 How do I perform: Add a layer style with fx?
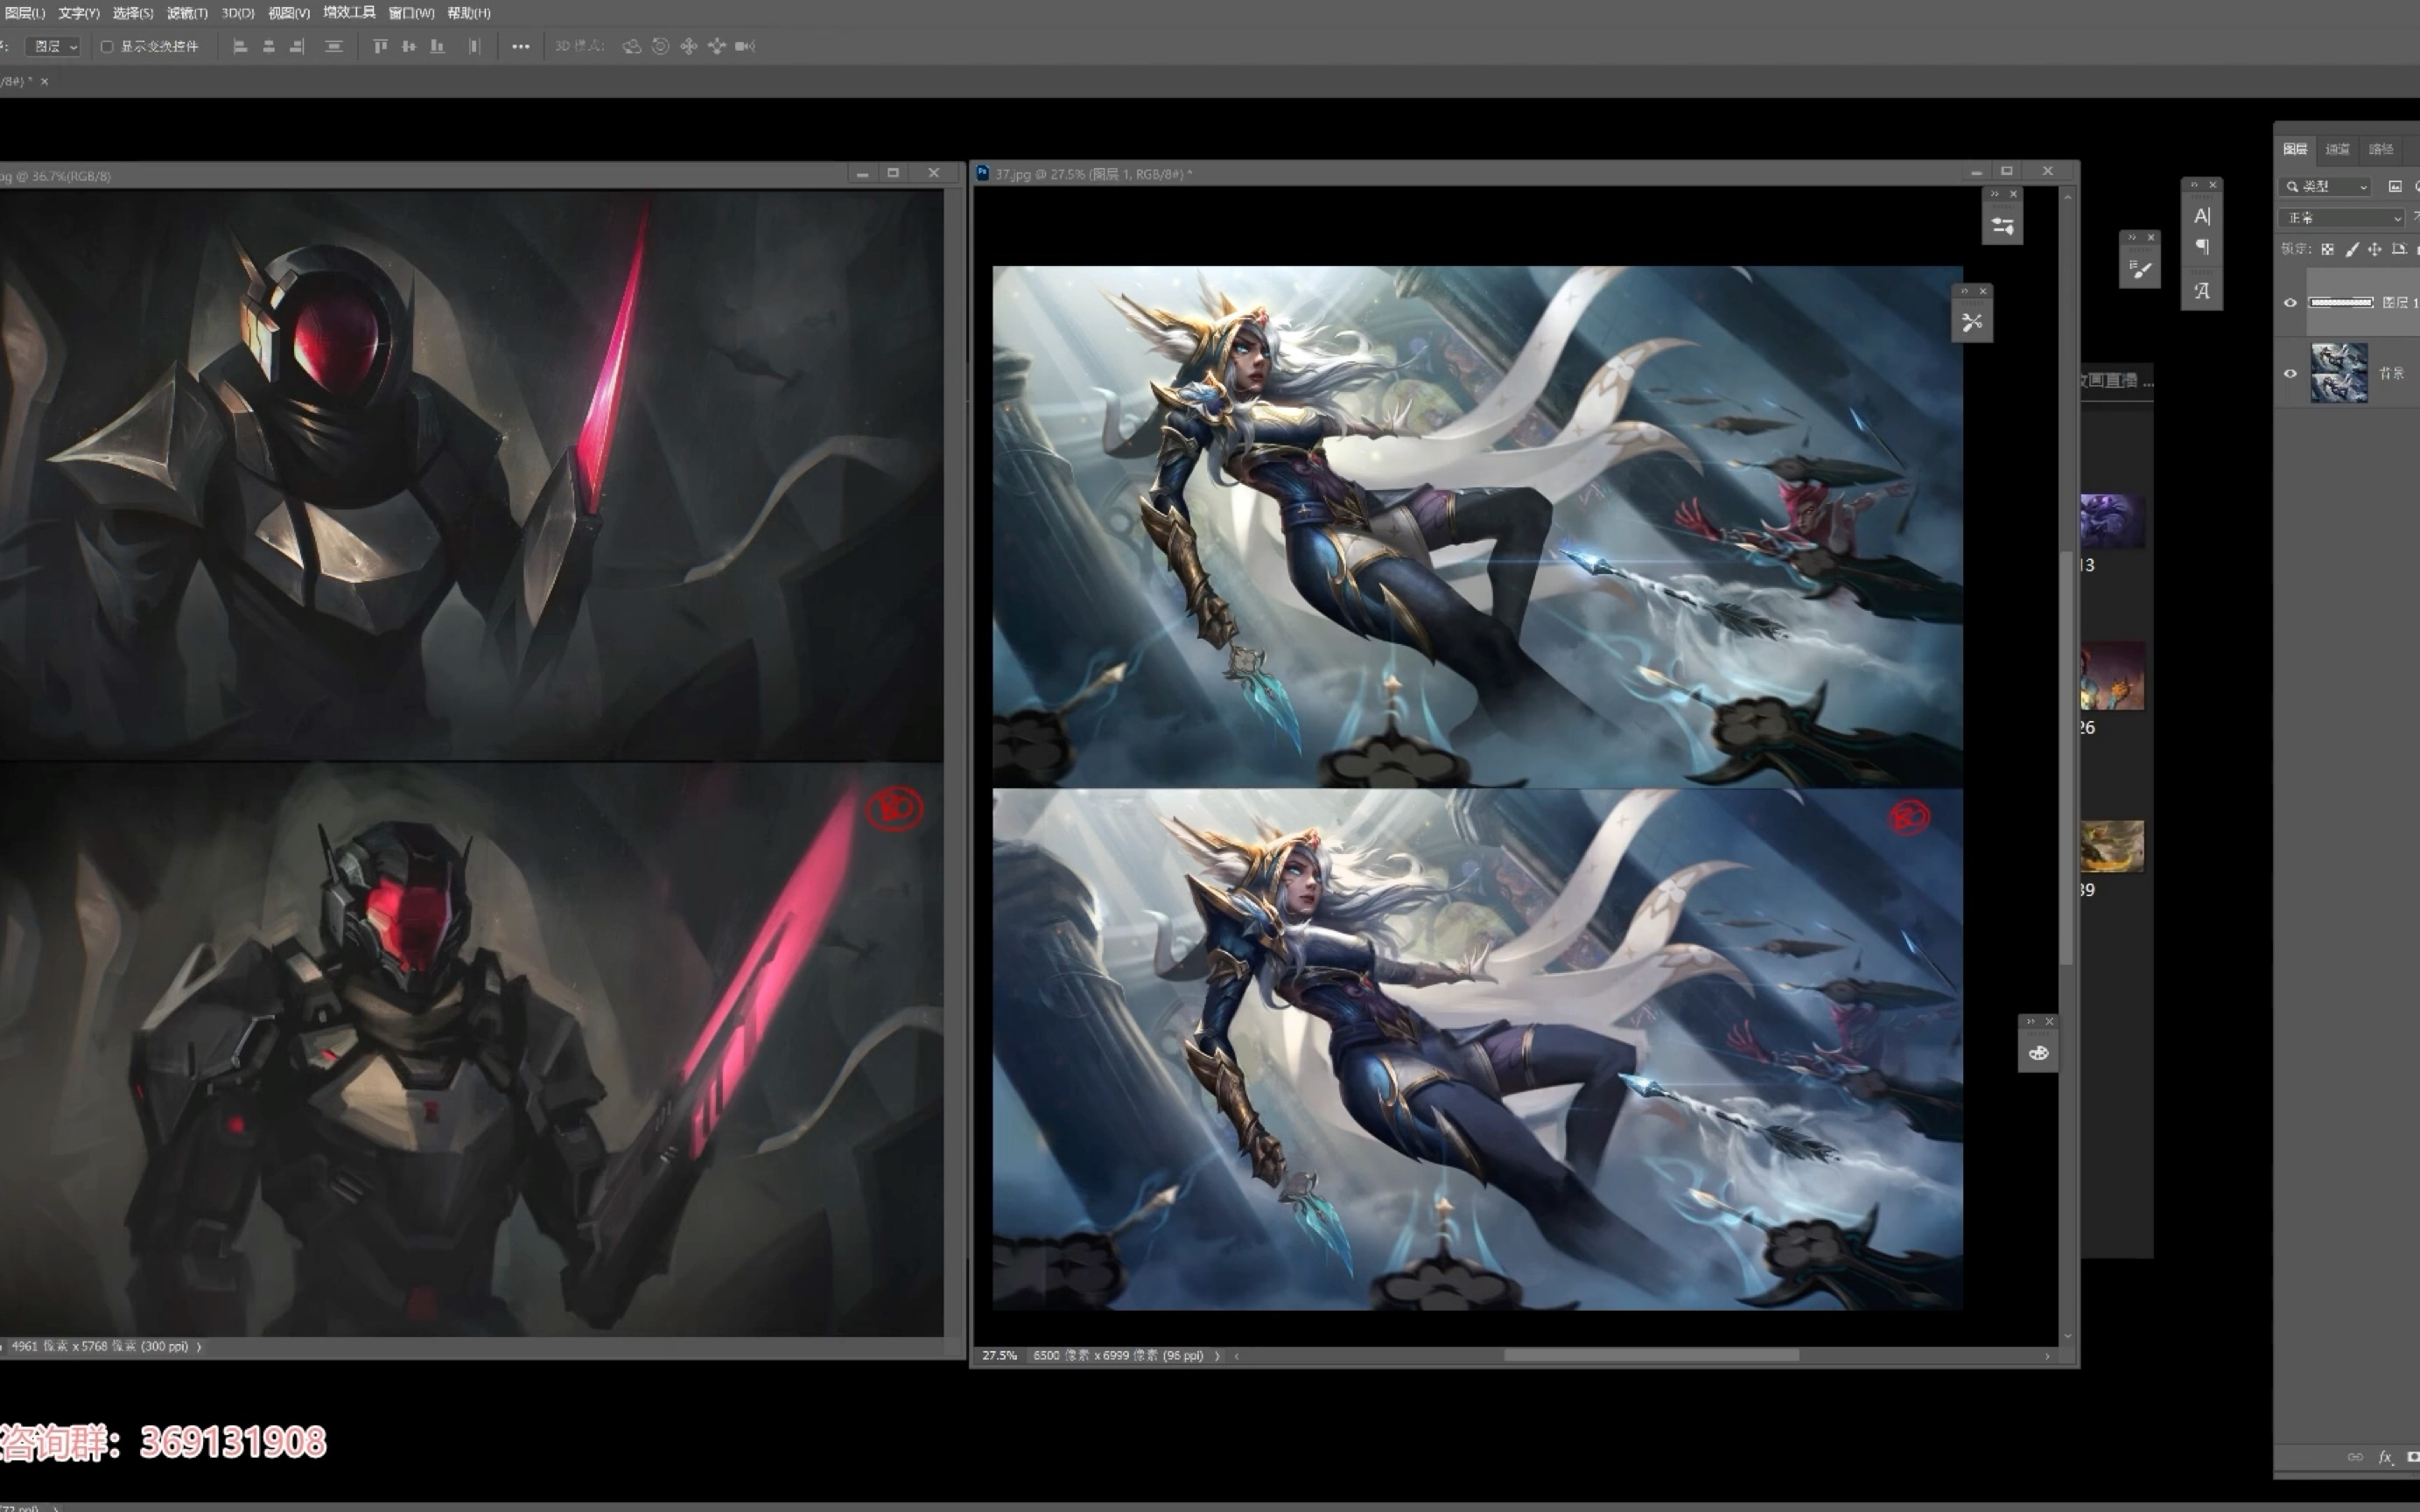click(x=2385, y=1457)
